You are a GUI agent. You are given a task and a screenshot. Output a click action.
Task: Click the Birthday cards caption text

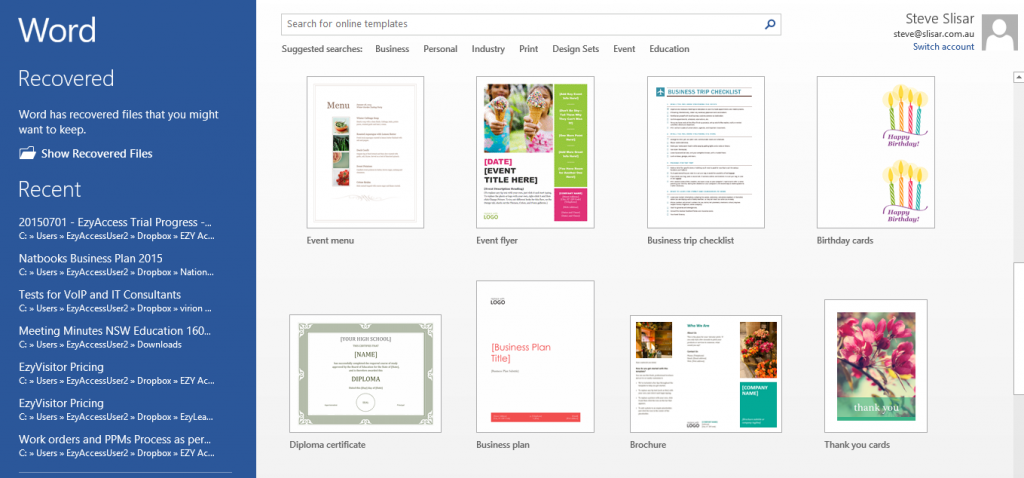pyautogui.click(x=844, y=240)
